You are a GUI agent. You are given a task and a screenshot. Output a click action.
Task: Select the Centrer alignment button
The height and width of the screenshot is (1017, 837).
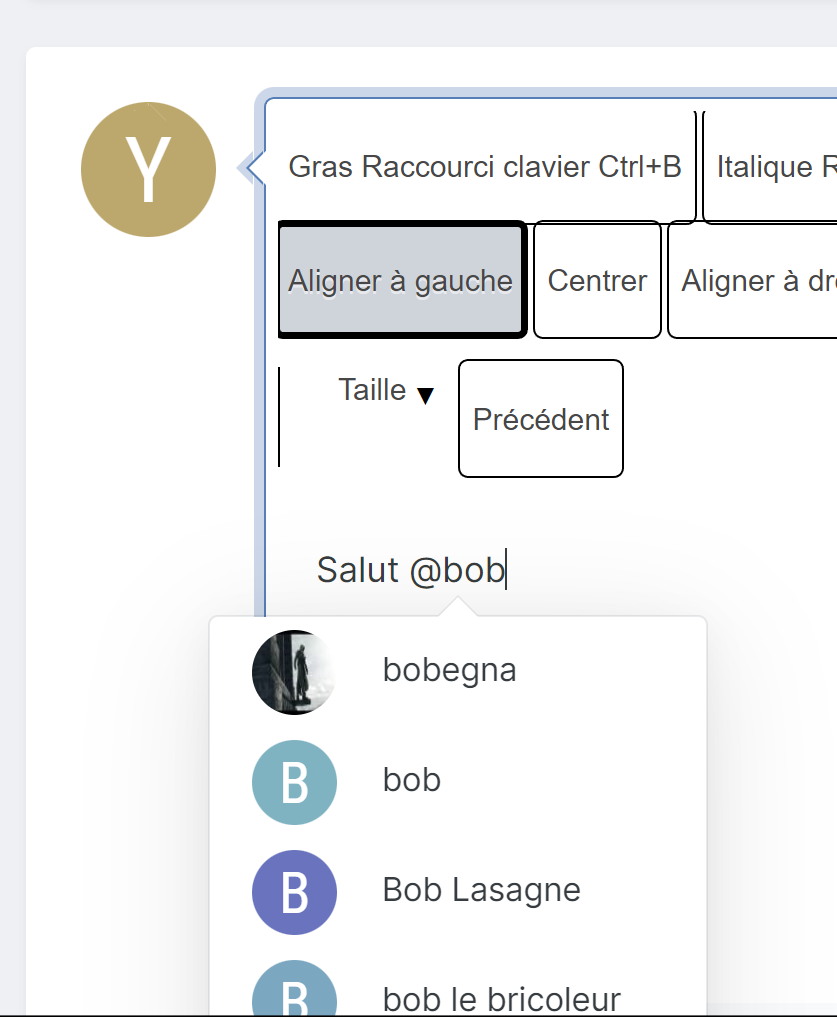click(x=597, y=280)
